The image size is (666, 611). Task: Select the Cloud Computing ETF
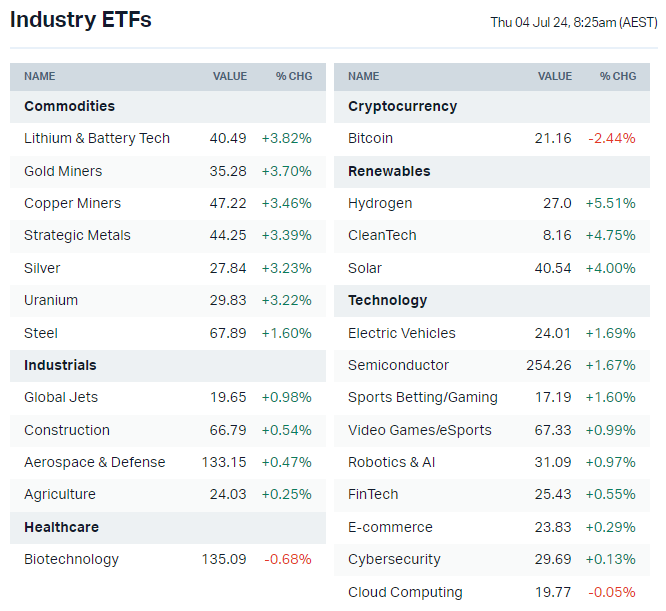pyautogui.click(x=405, y=592)
